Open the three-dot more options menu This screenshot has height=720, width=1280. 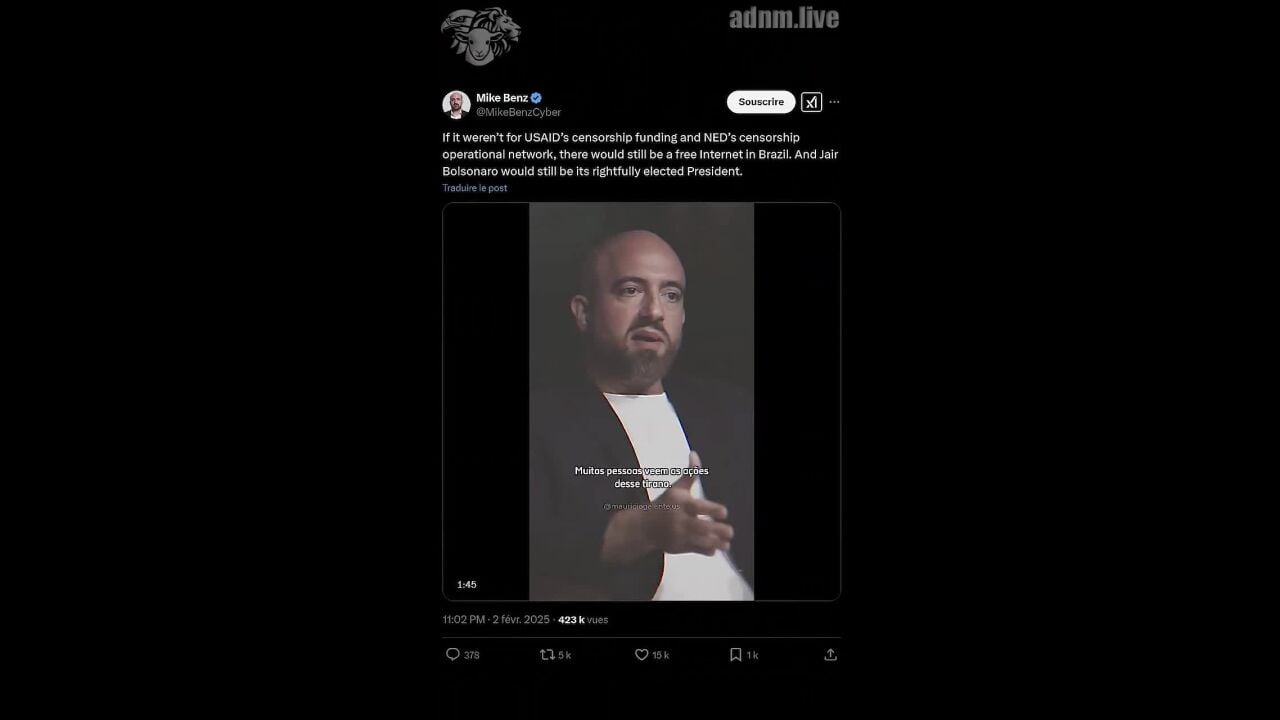(x=834, y=102)
